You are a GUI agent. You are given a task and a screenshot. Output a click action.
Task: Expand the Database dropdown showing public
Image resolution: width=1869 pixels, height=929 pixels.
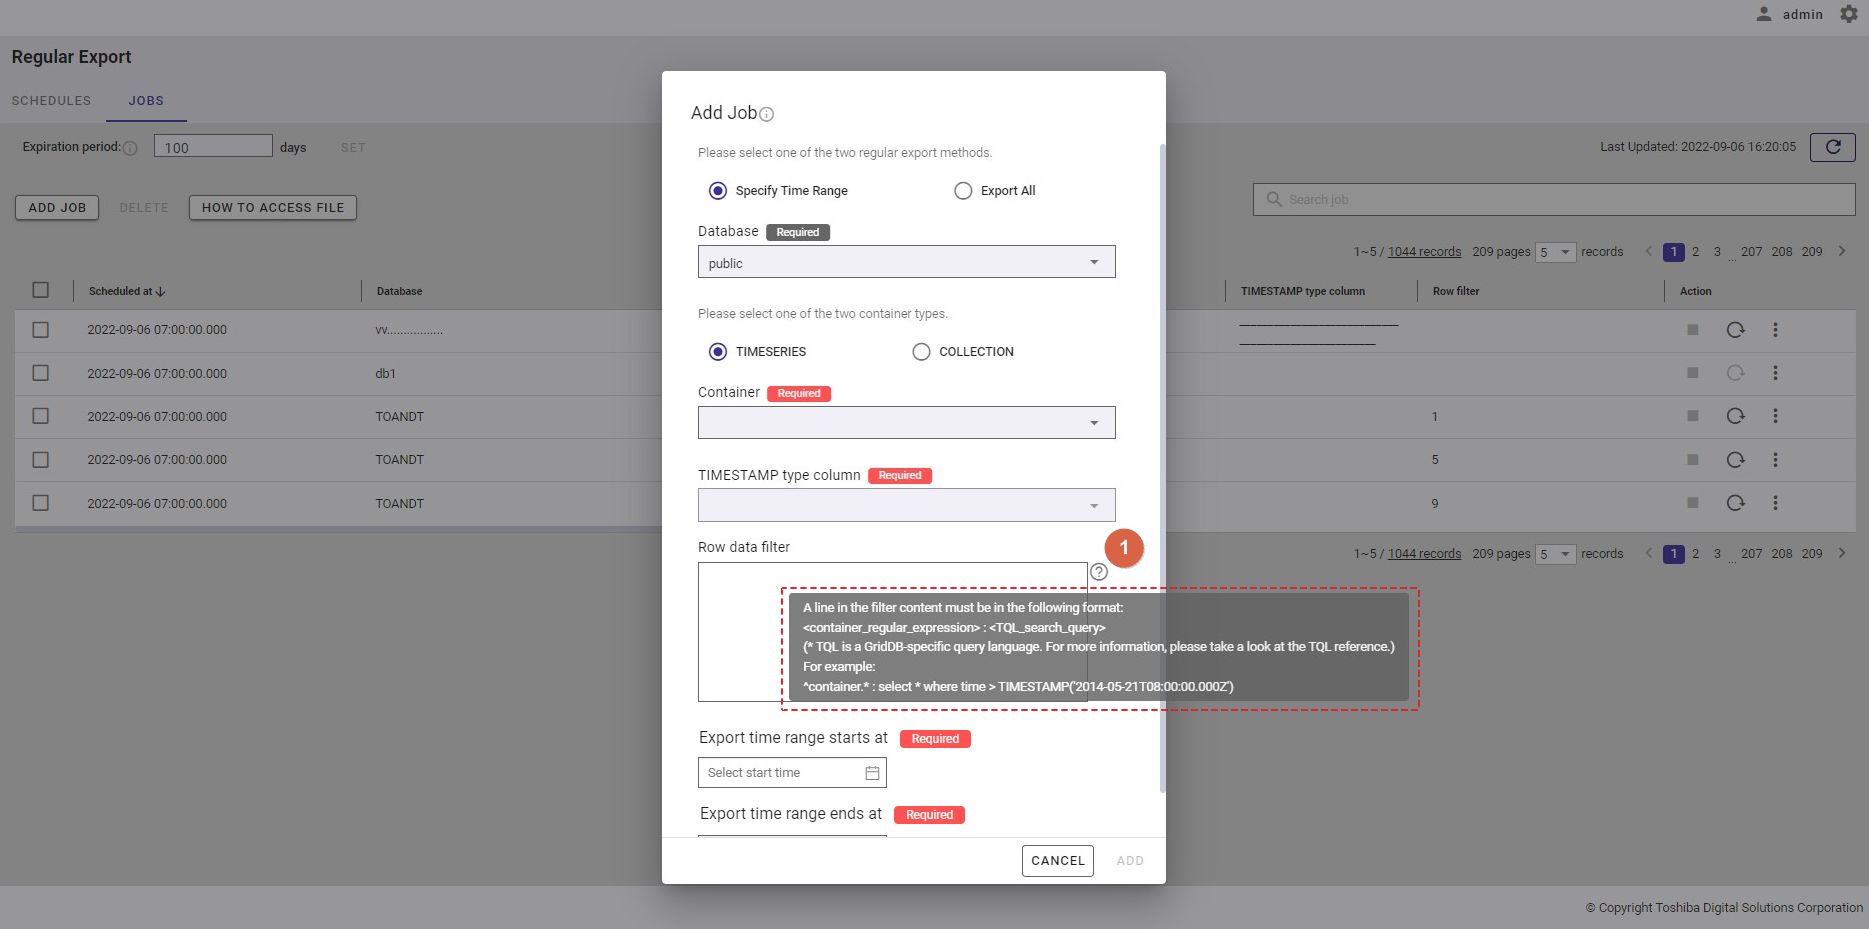pyautogui.click(x=906, y=262)
